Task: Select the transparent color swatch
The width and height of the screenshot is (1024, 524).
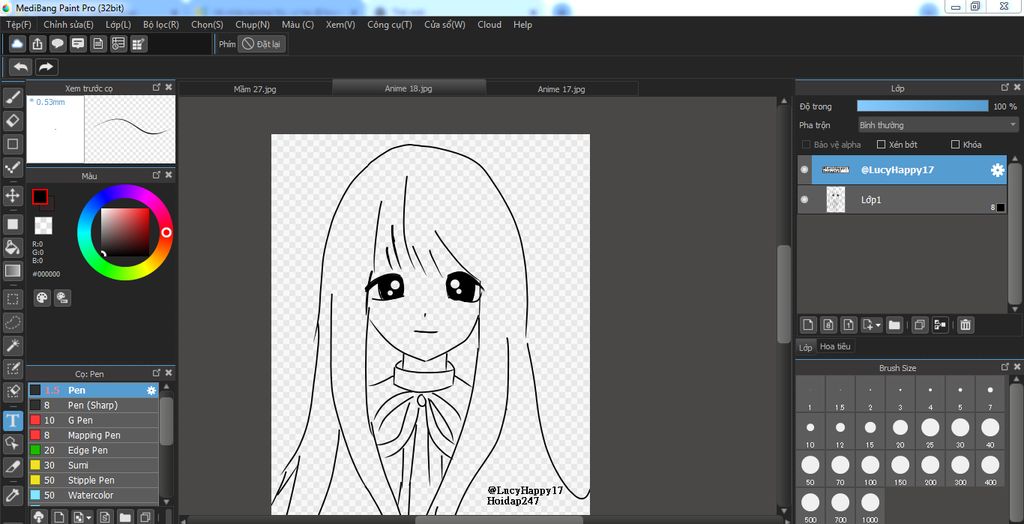Action: 43,225
